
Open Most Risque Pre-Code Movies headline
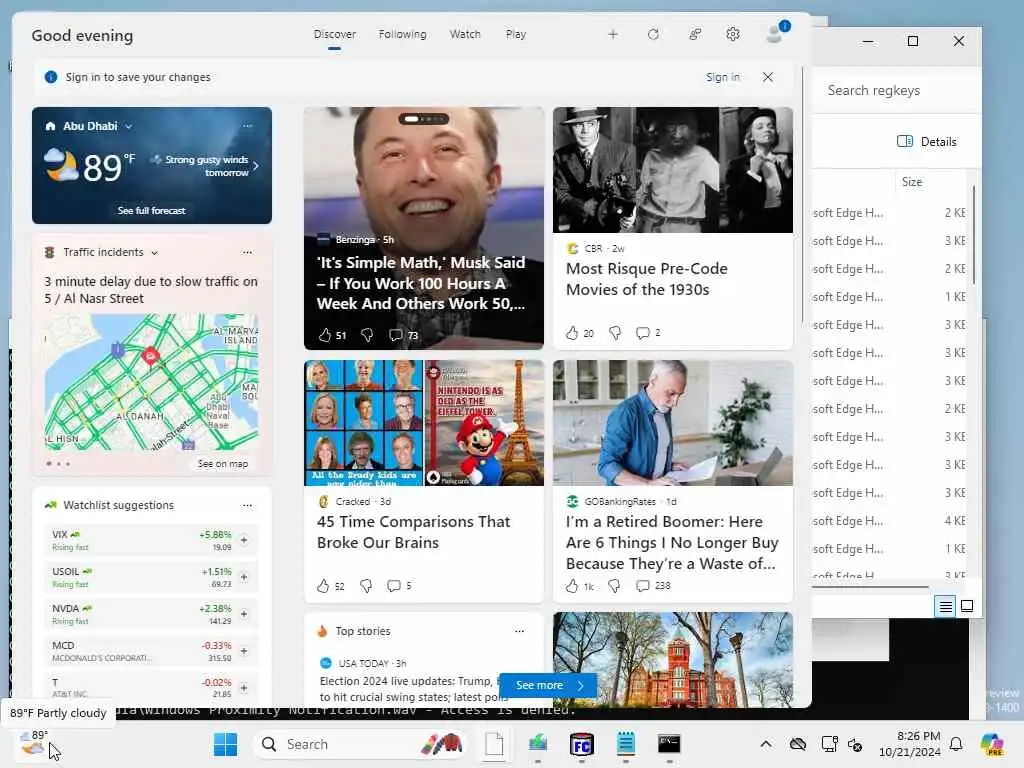coord(647,279)
